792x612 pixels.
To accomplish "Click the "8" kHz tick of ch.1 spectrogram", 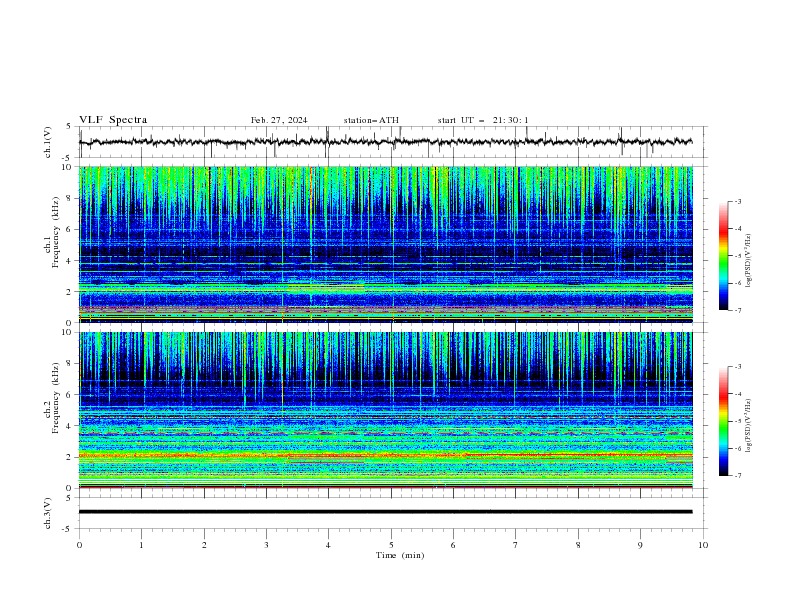I will [x=70, y=198].
